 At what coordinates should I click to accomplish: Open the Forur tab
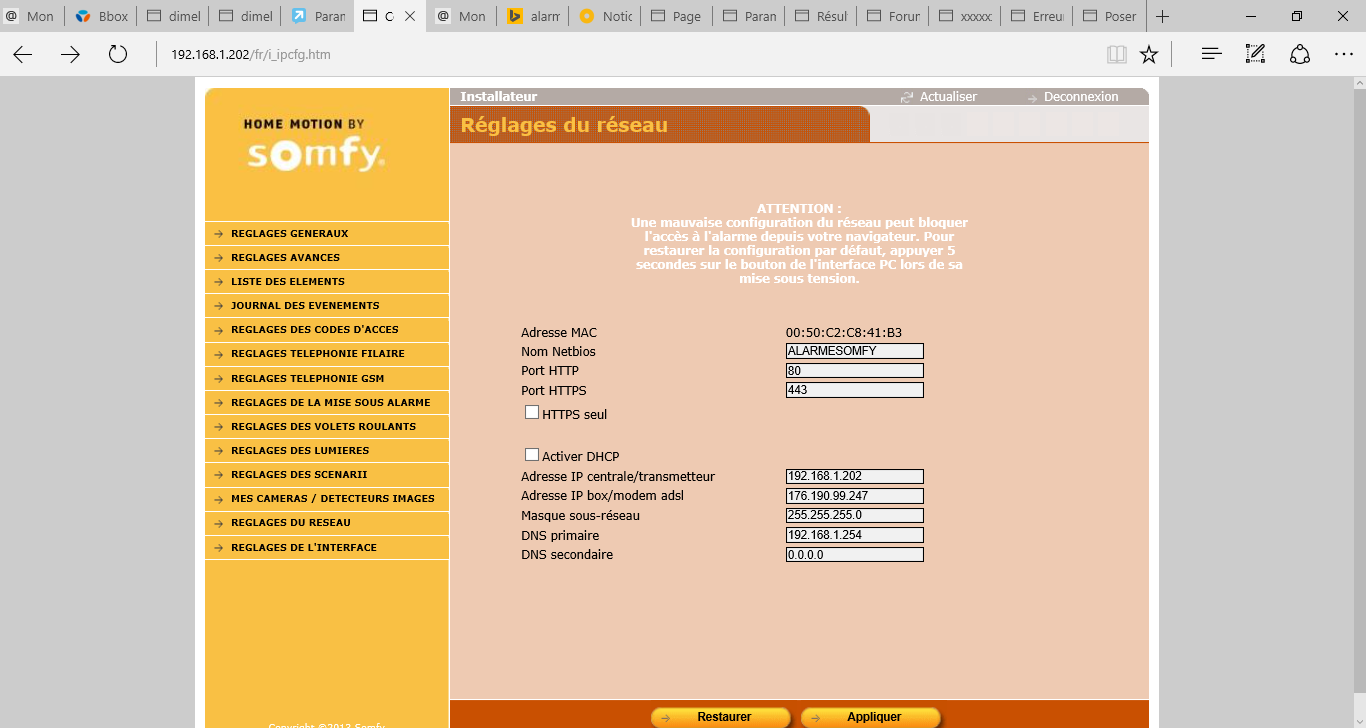(x=893, y=16)
